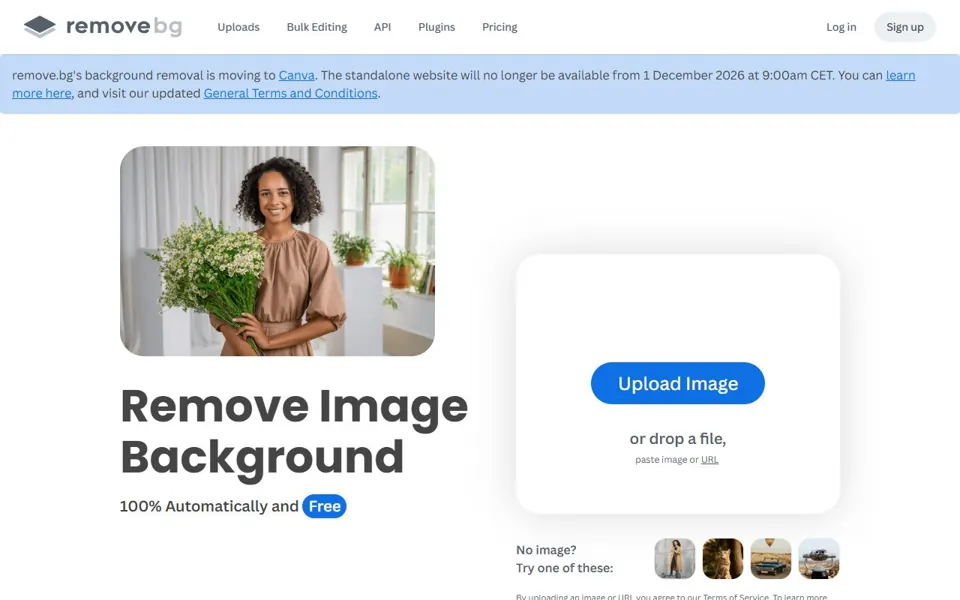The height and width of the screenshot is (600, 960).
Task: Follow the Canva link in banner
Action: tap(296, 75)
